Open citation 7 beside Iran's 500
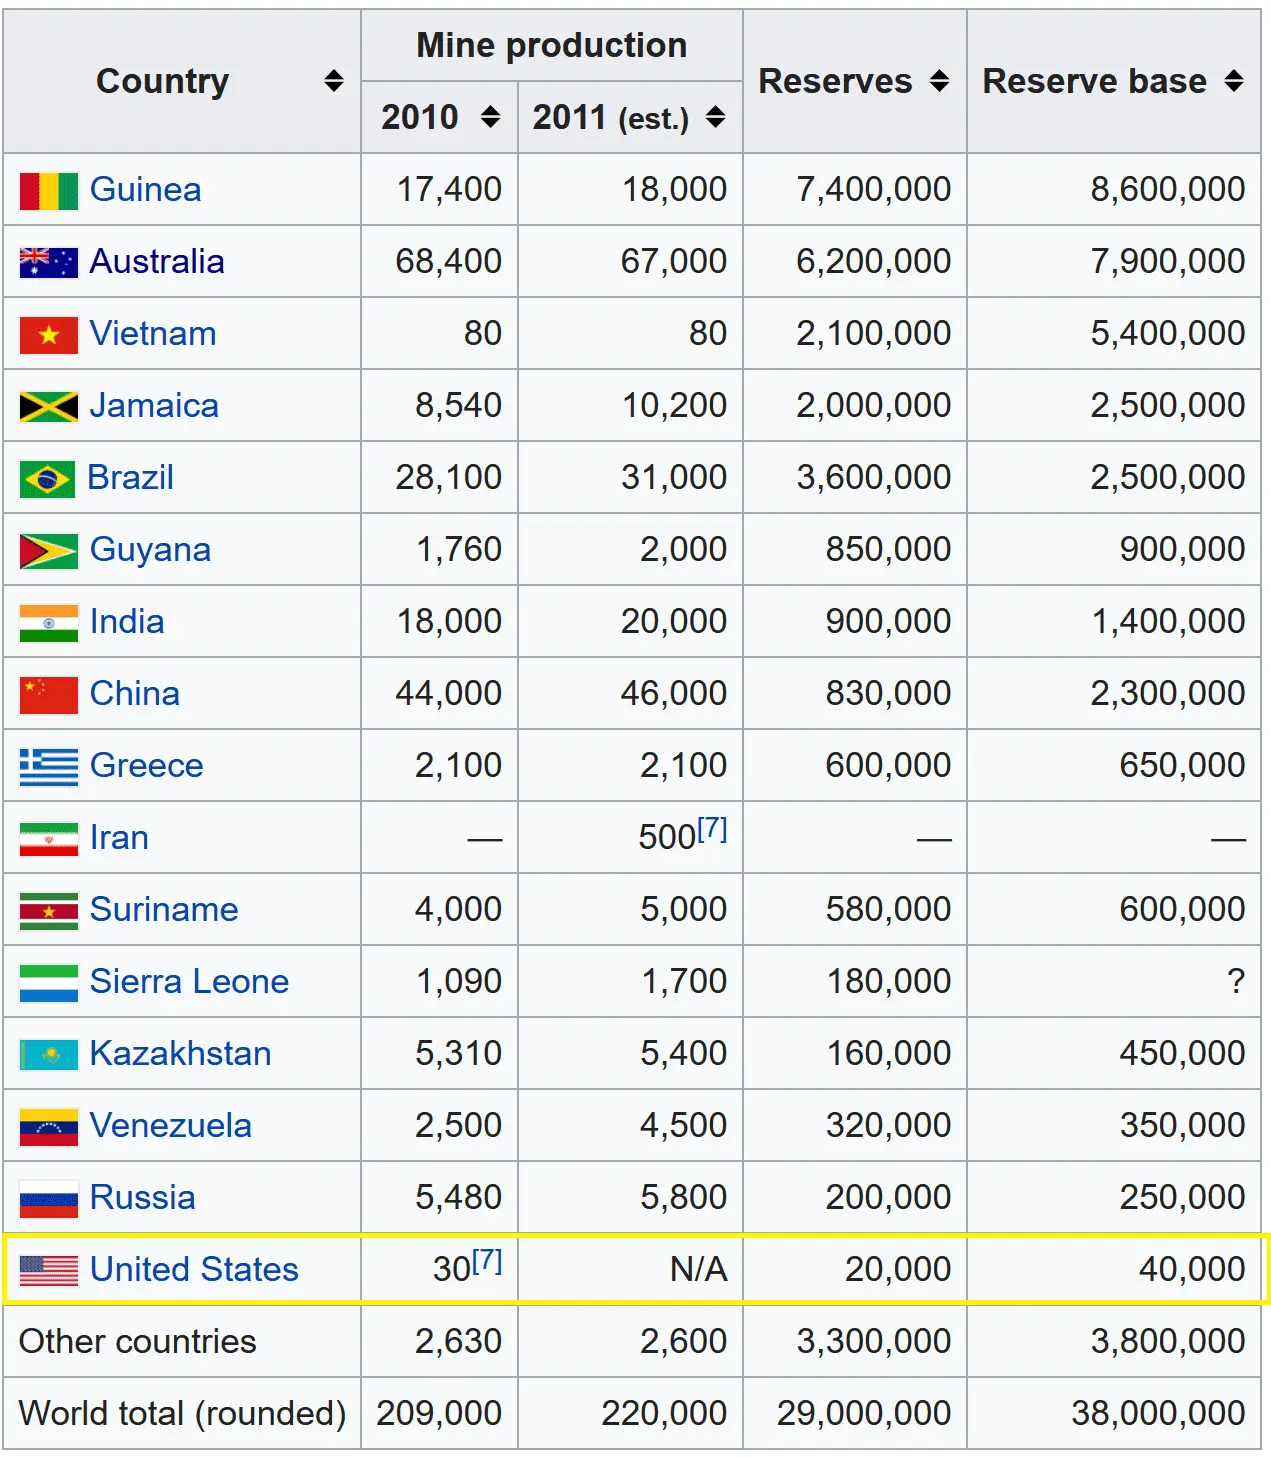 pos(712,829)
